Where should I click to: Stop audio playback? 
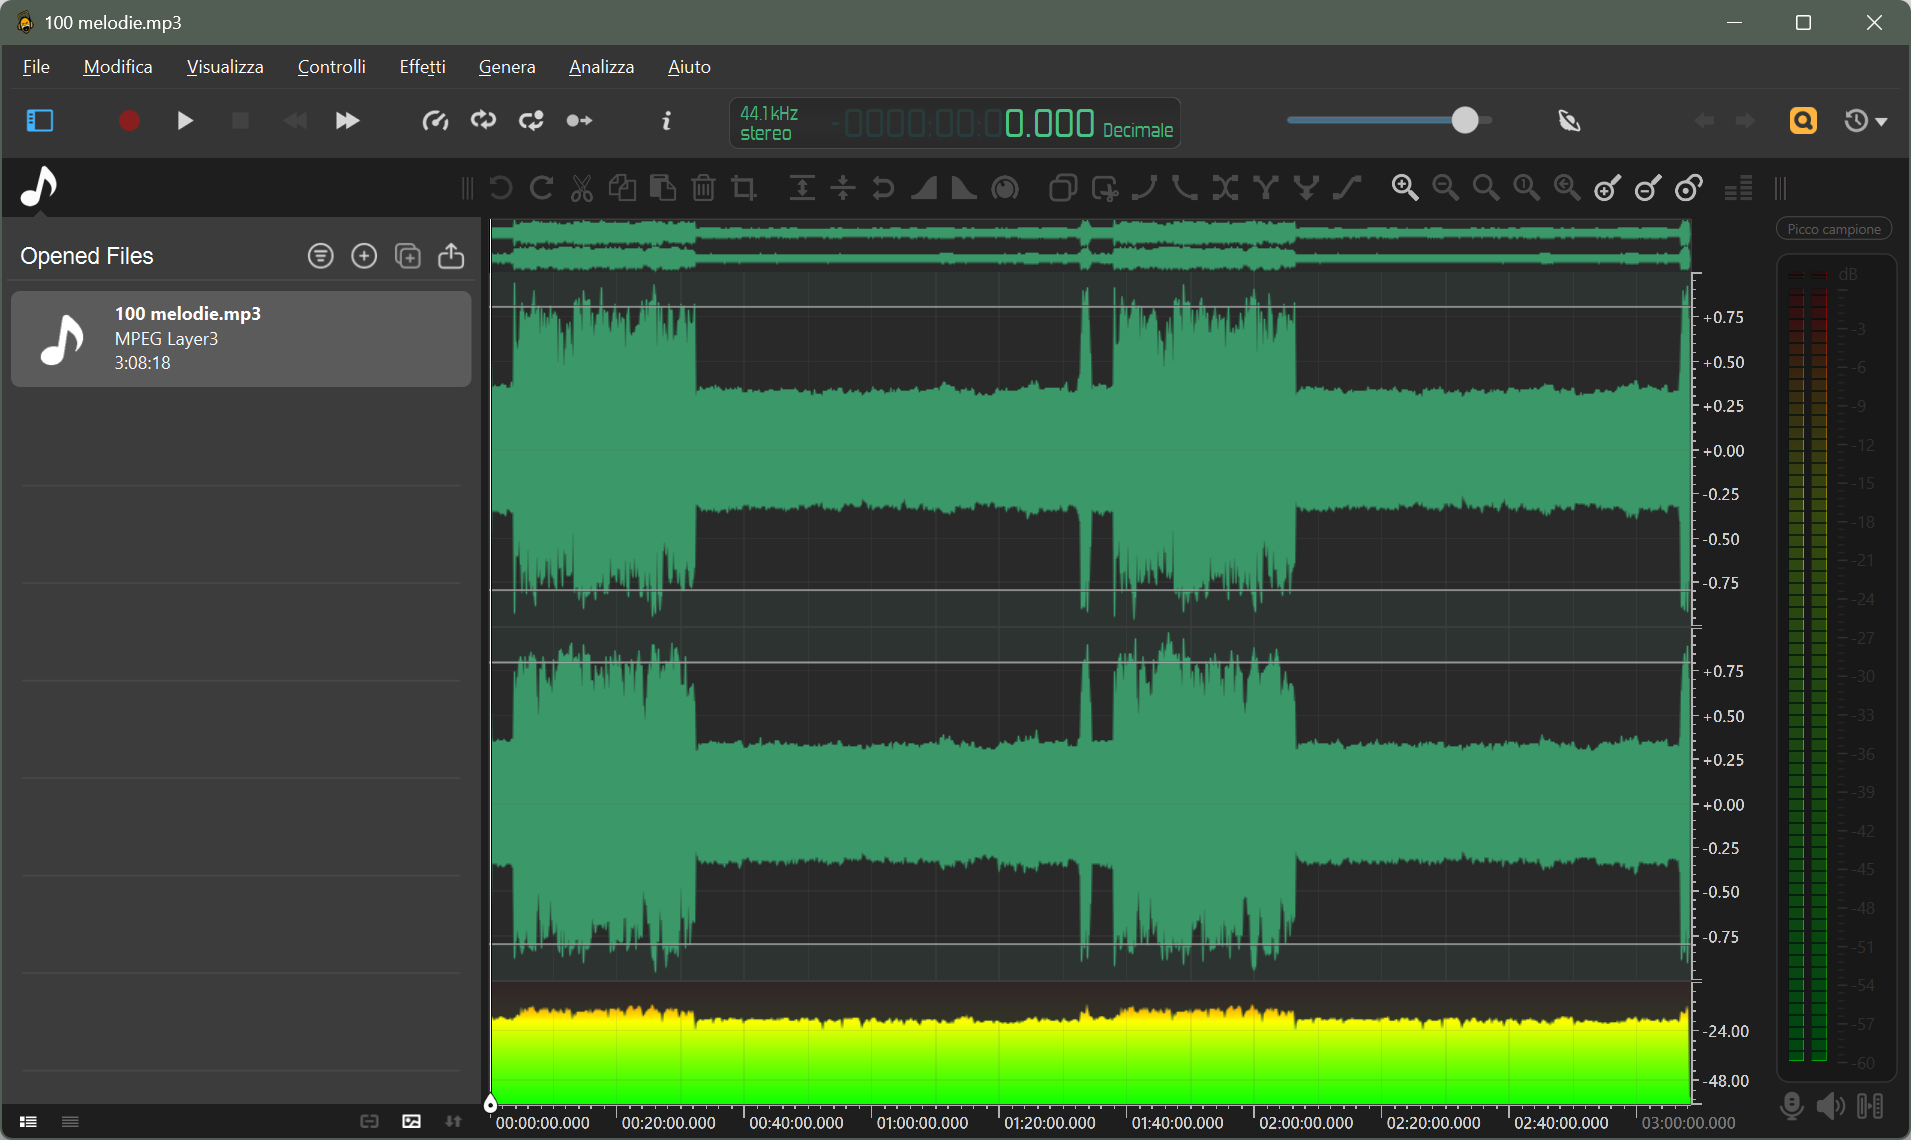click(240, 121)
